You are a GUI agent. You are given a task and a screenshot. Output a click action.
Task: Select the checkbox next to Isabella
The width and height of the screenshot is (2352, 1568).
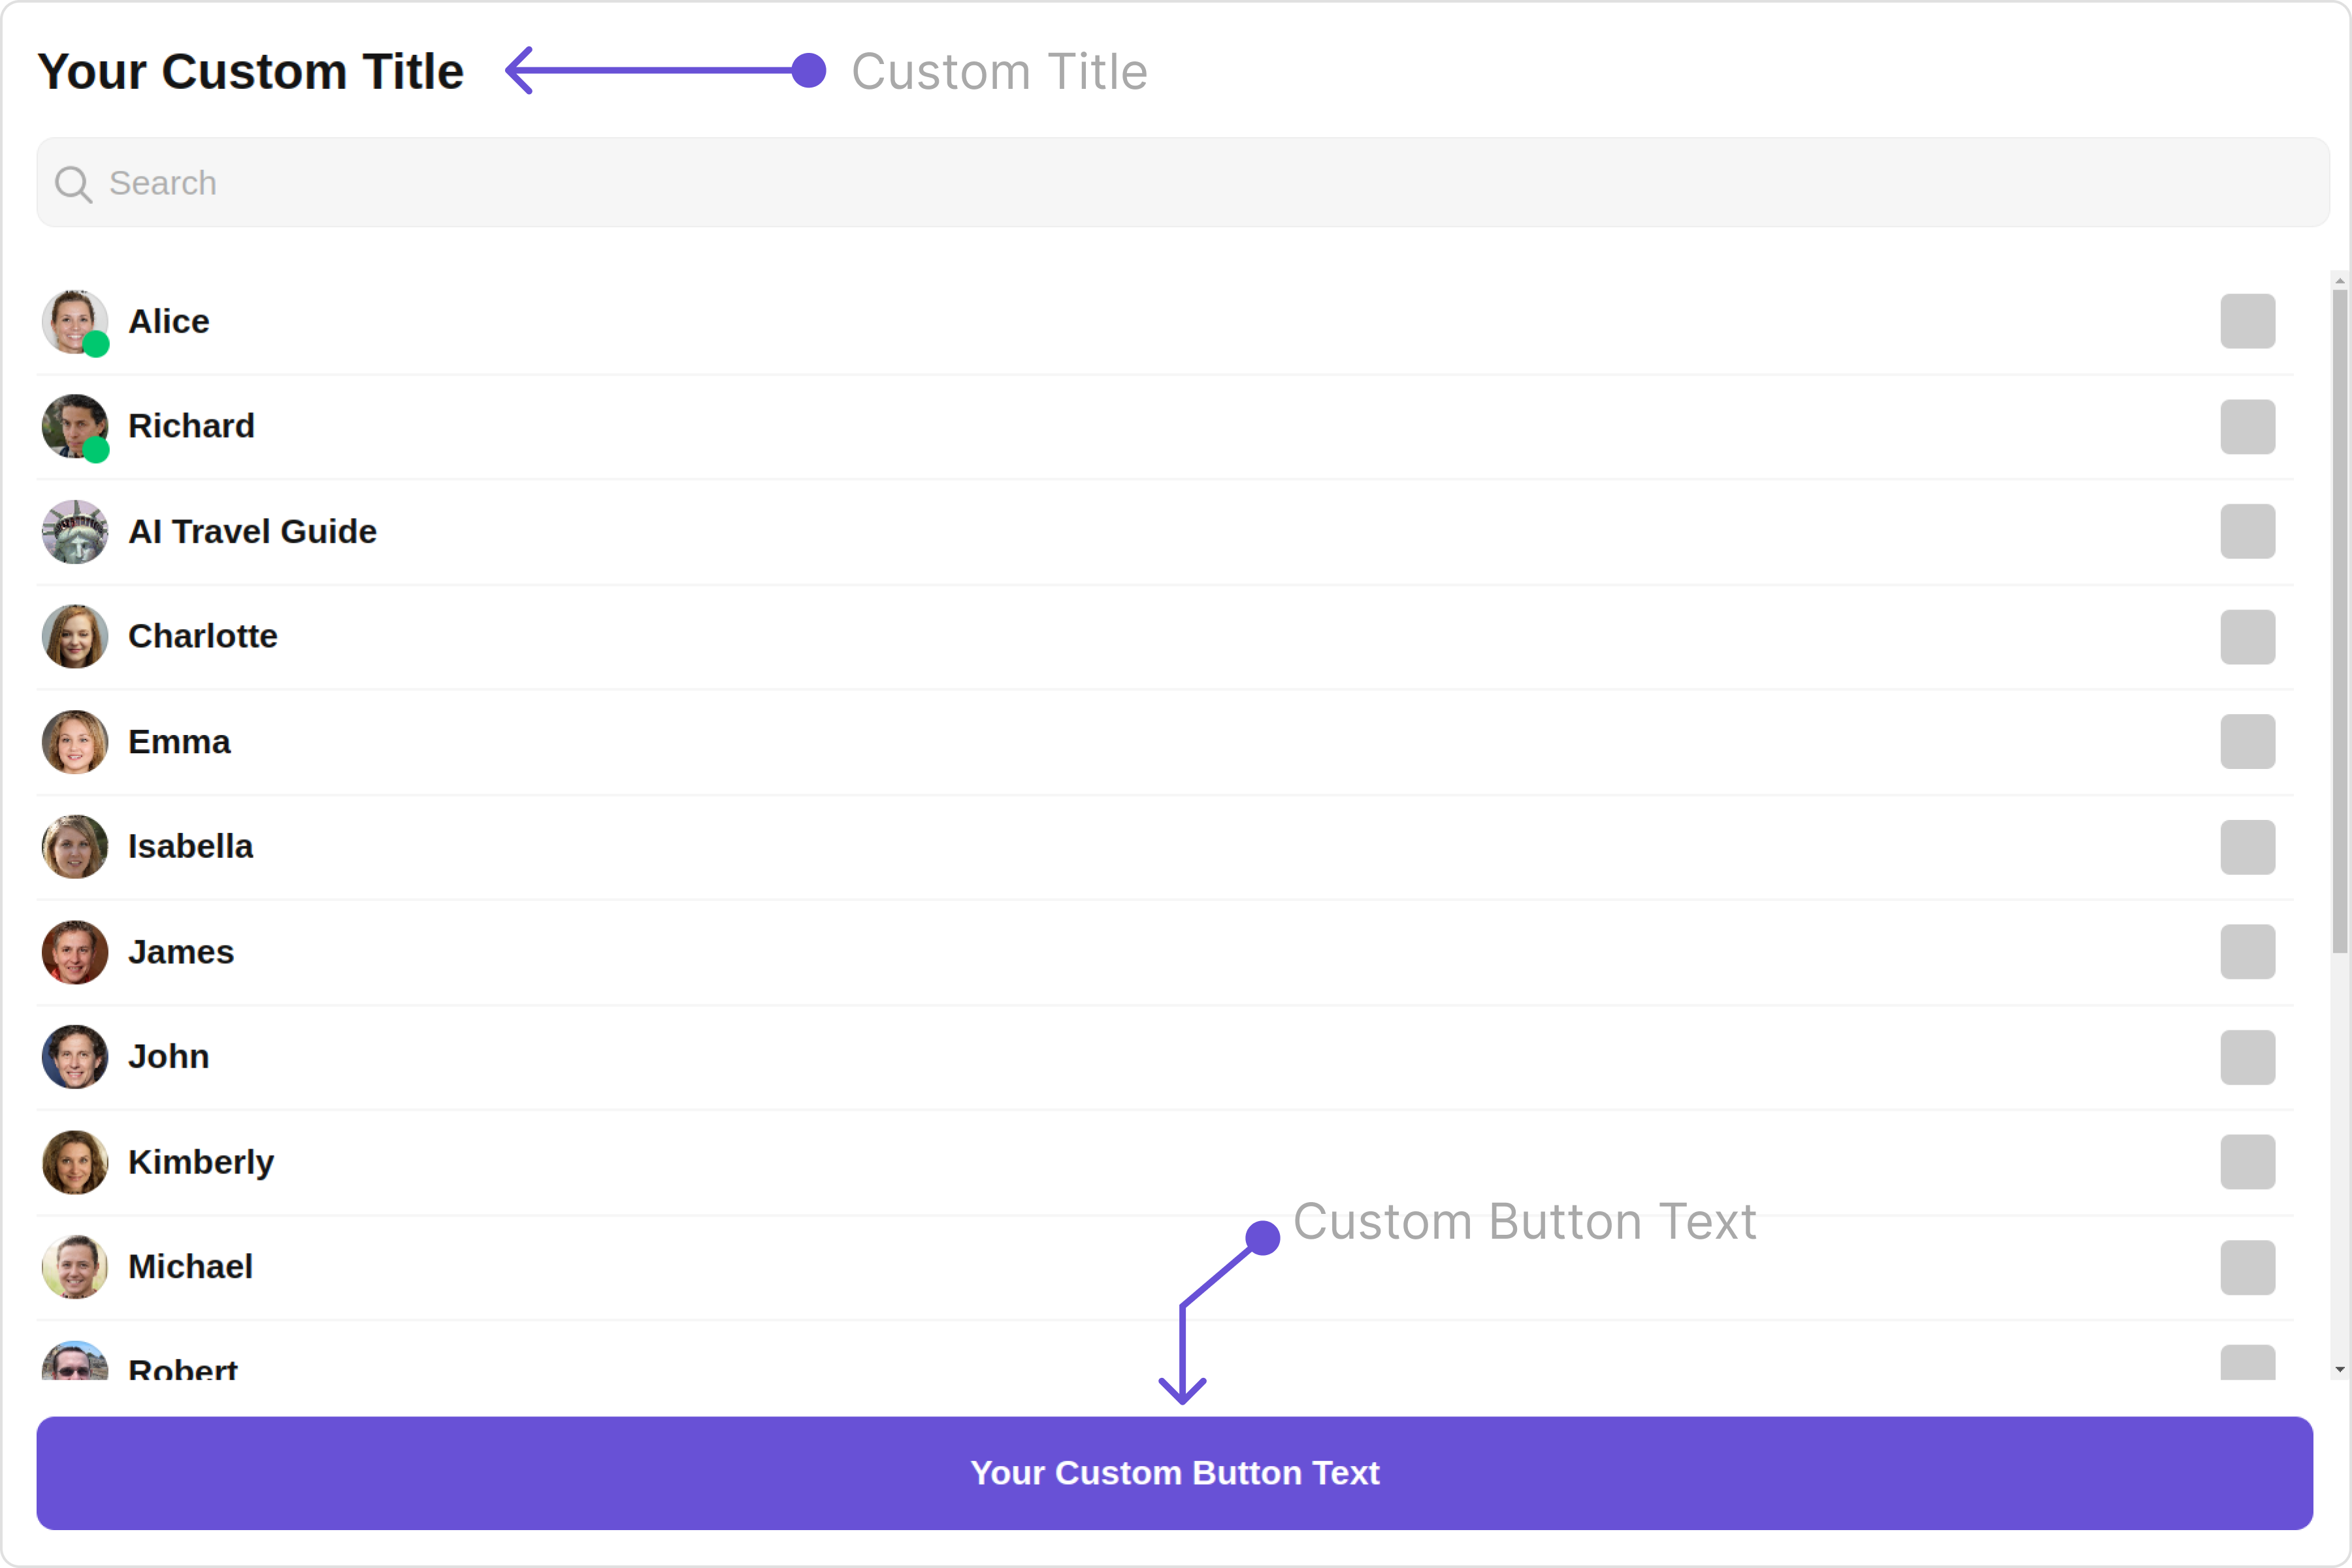[x=2247, y=847]
